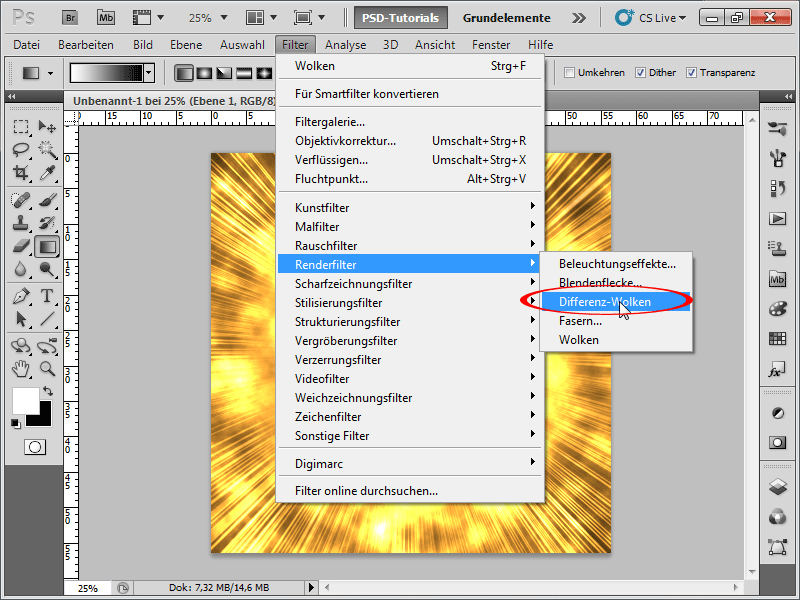800x600 pixels.
Task: Click Filter online durchsuchen...
Action: (x=410, y=491)
